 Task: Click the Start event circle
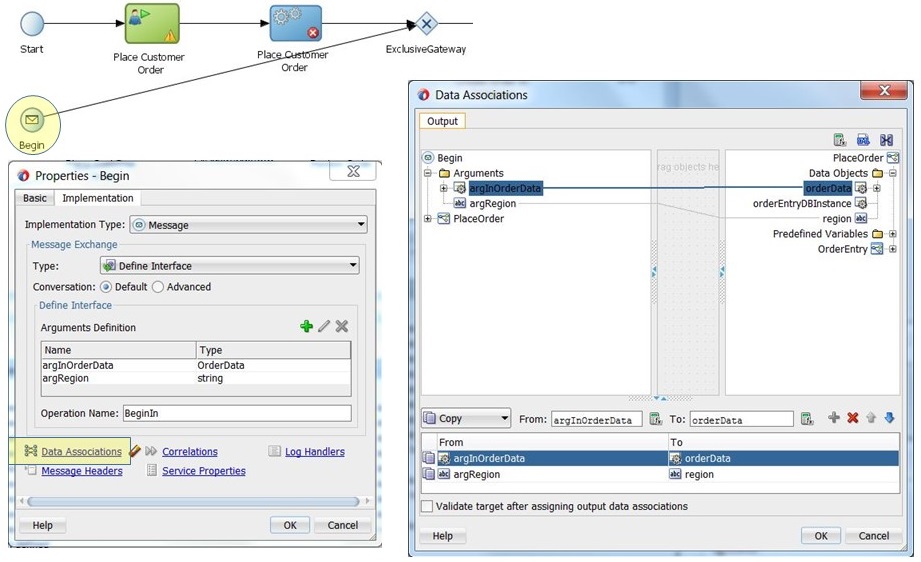point(32,23)
